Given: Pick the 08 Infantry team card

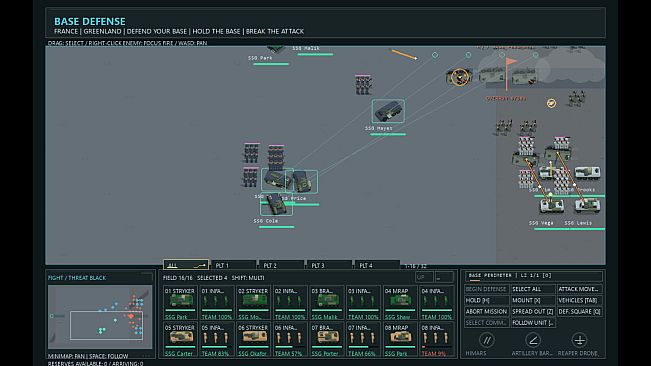Looking at the screenshot, I should click(x=436, y=339).
